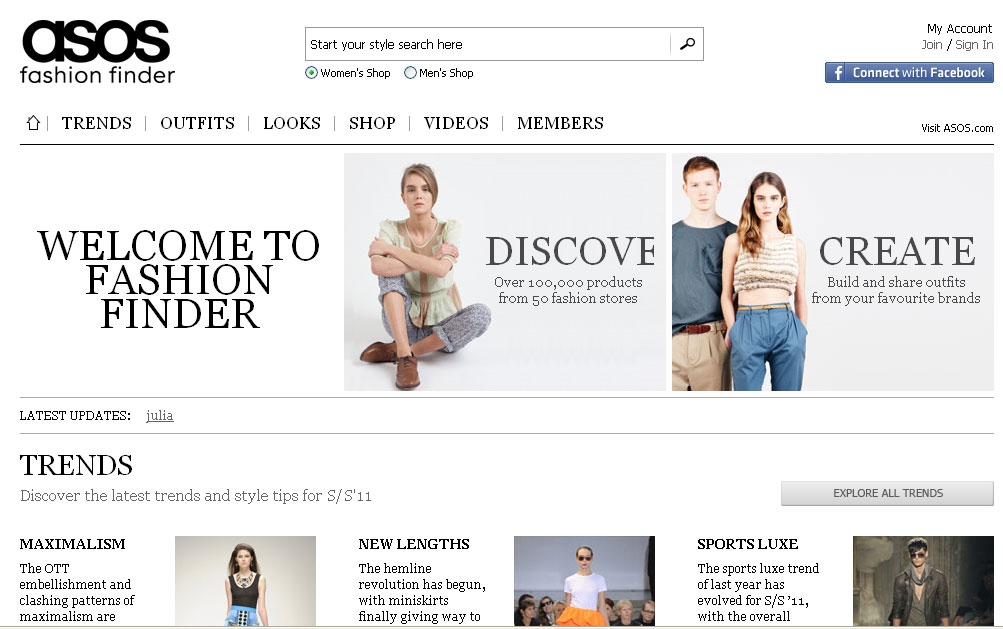Open the MEMBERS menu item
Image resolution: width=1003 pixels, height=629 pixels.
pos(560,123)
